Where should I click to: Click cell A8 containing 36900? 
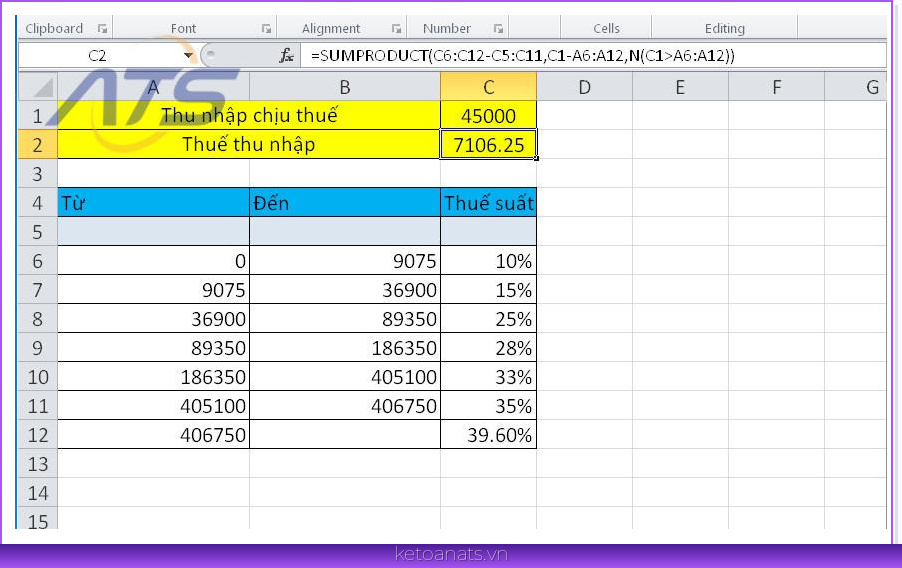click(x=154, y=318)
